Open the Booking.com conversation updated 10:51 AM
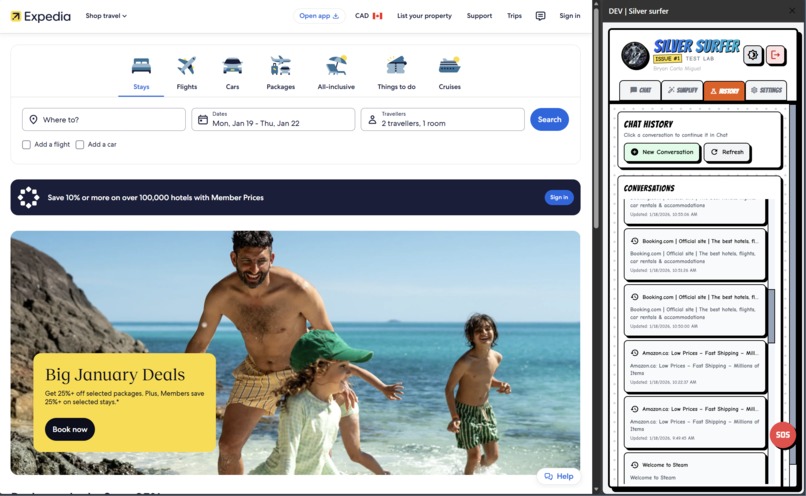The height and width of the screenshot is (496, 806). (694, 255)
